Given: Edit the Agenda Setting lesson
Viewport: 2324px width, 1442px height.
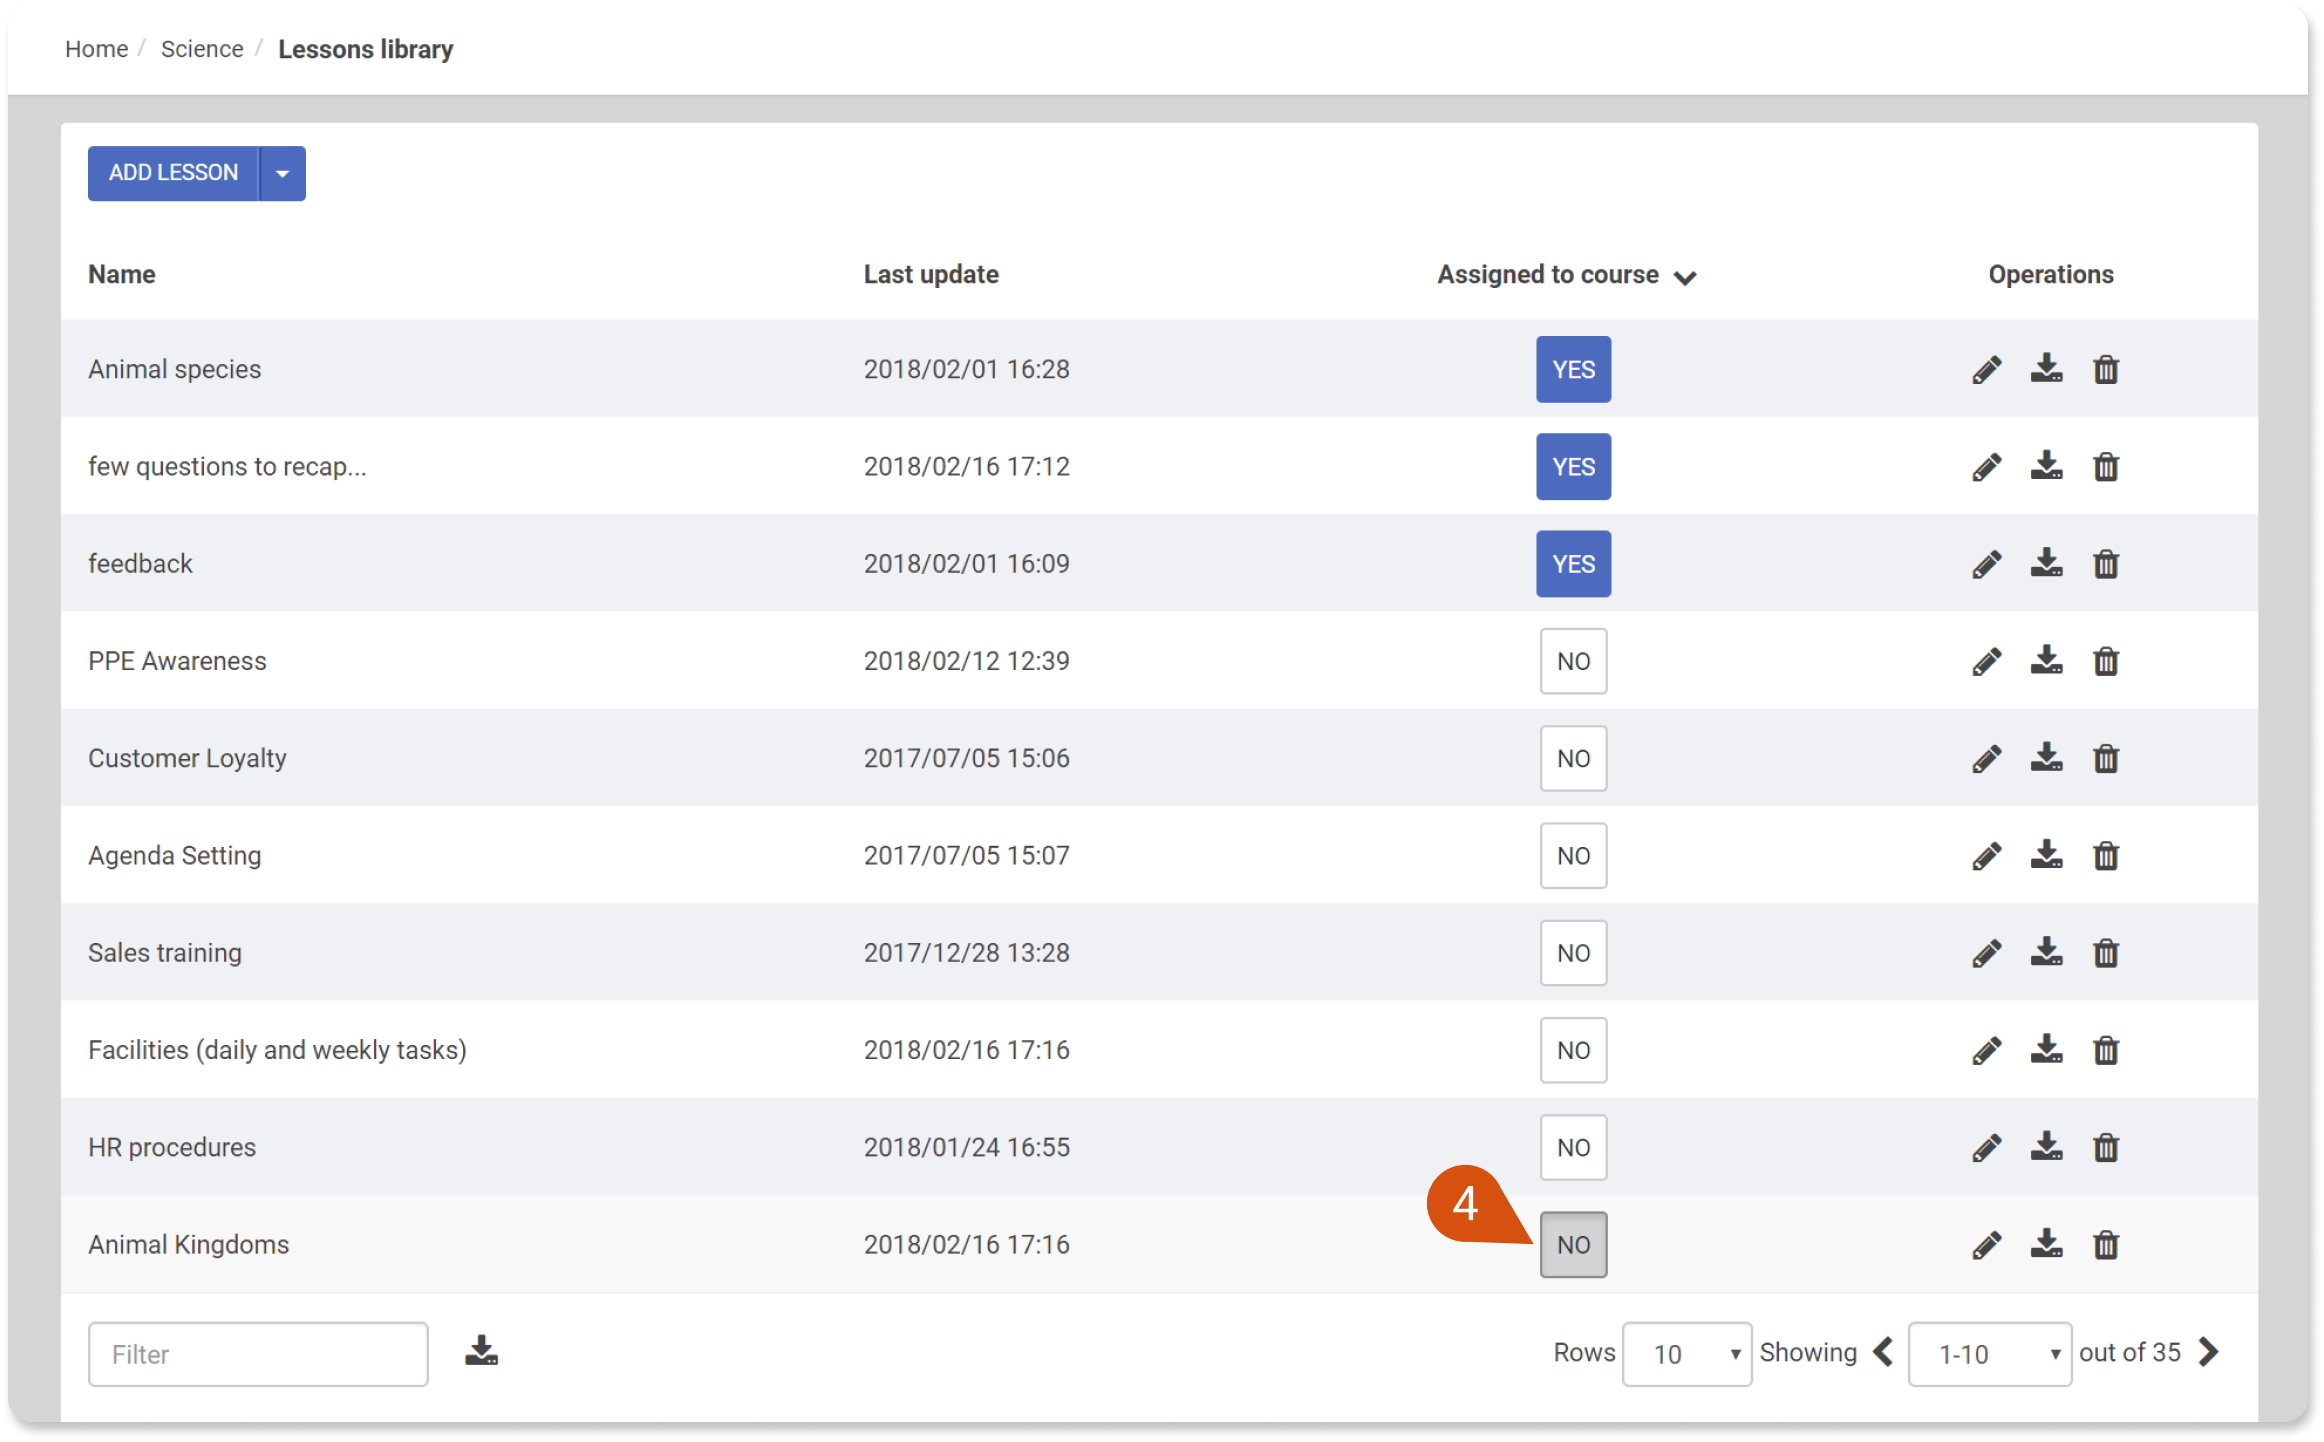Looking at the screenshot, I should point(1986,856).
